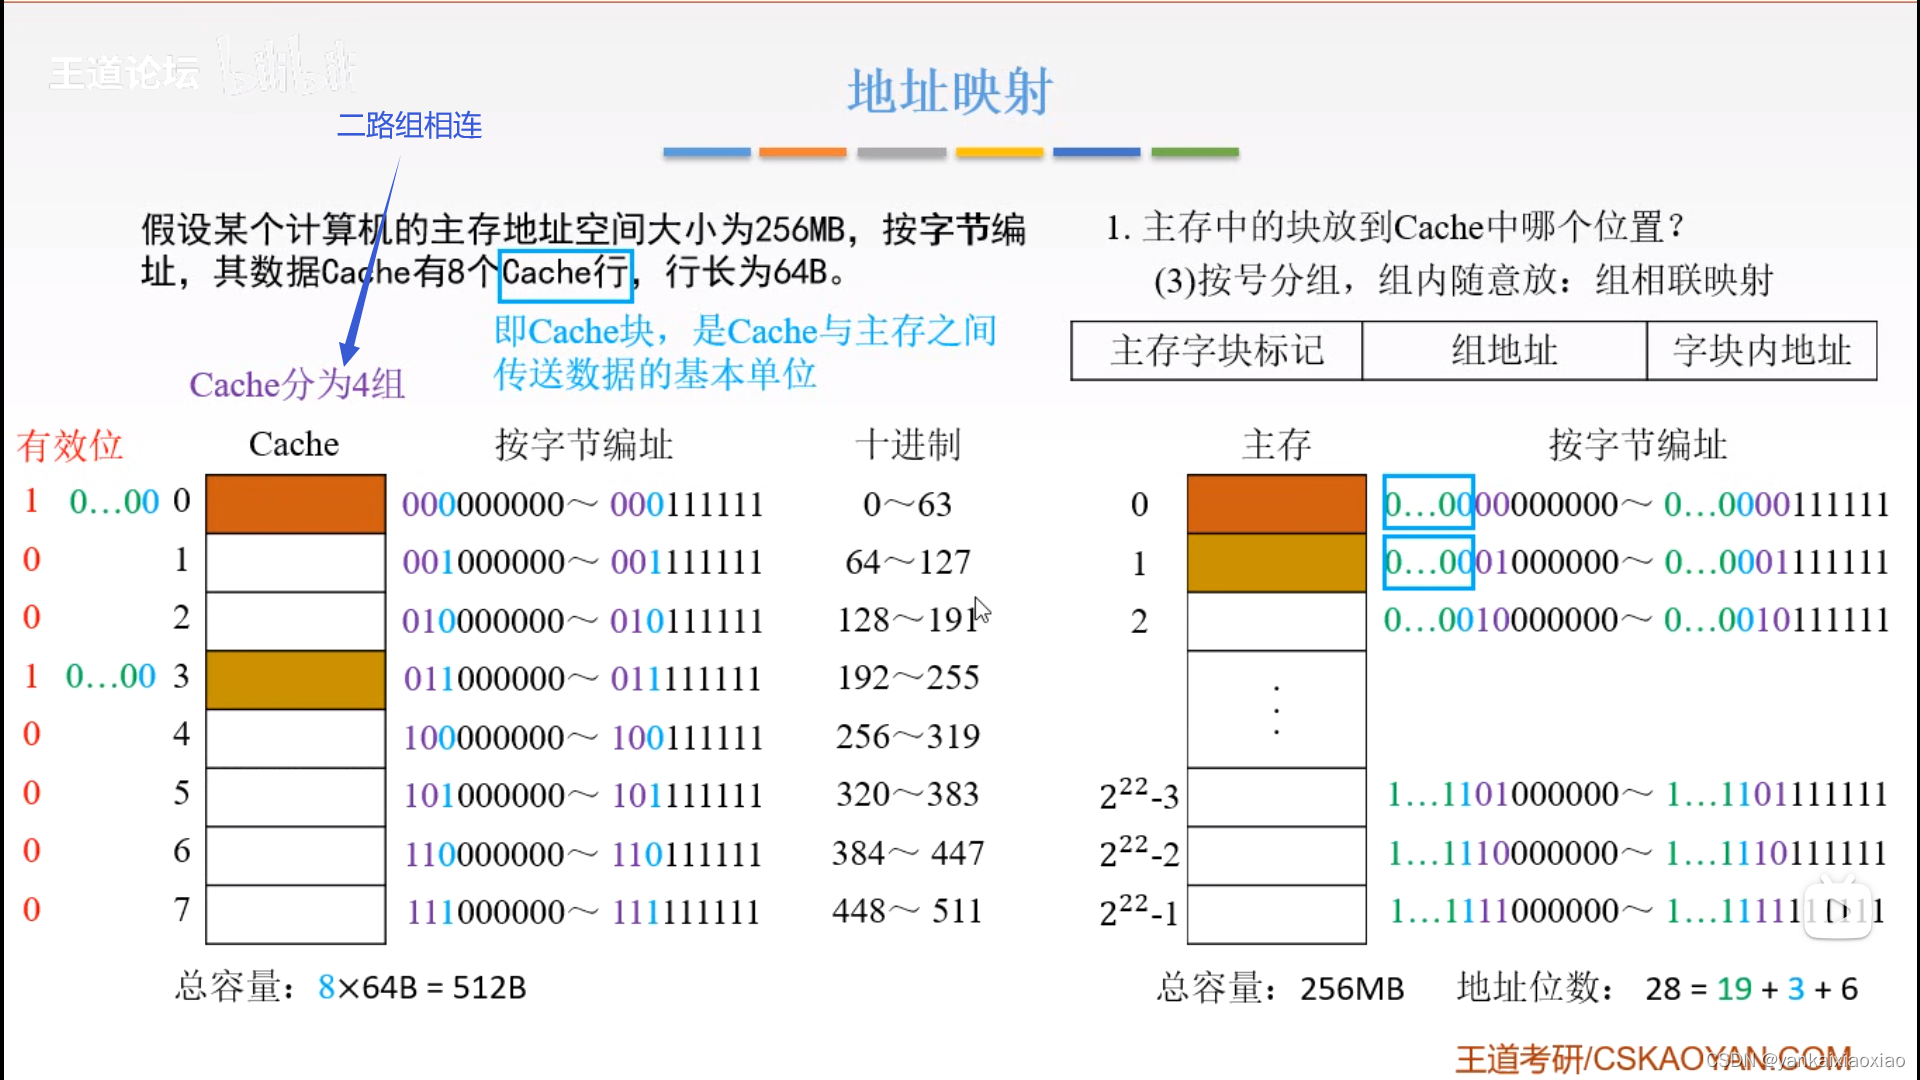
Task: Click the text 总容量: 8×64B = 512B
Action: pyautogui.click(x=351, y=987)
